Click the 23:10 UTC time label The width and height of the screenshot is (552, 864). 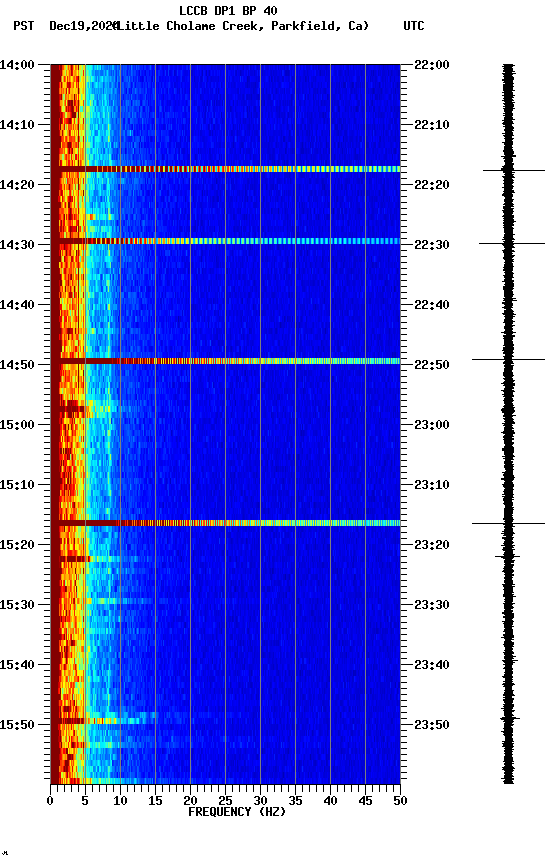(432, 485)
